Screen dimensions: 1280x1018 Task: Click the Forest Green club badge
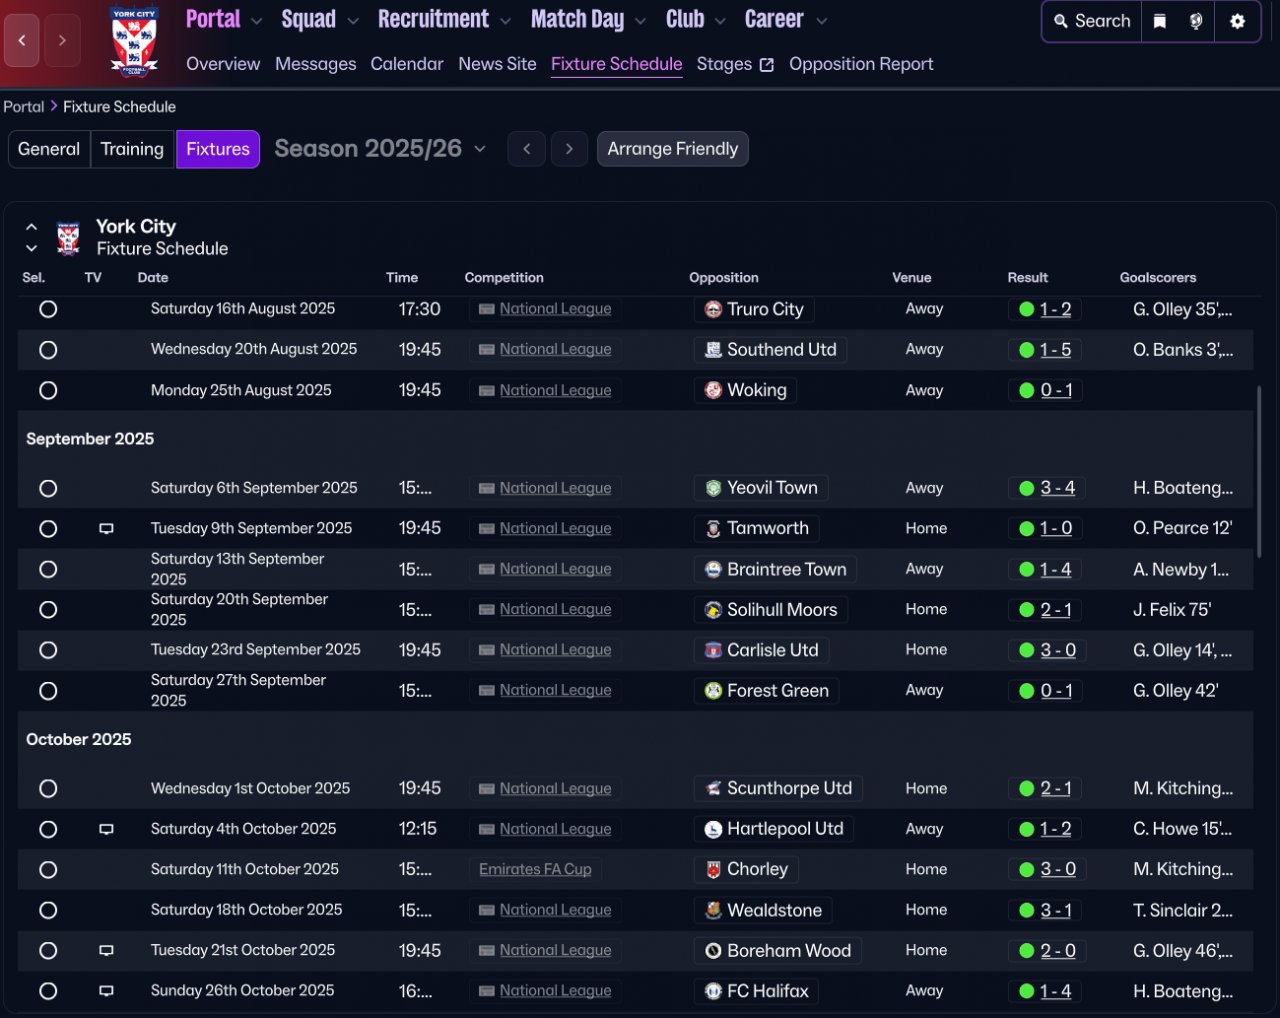tap(713, 691)
